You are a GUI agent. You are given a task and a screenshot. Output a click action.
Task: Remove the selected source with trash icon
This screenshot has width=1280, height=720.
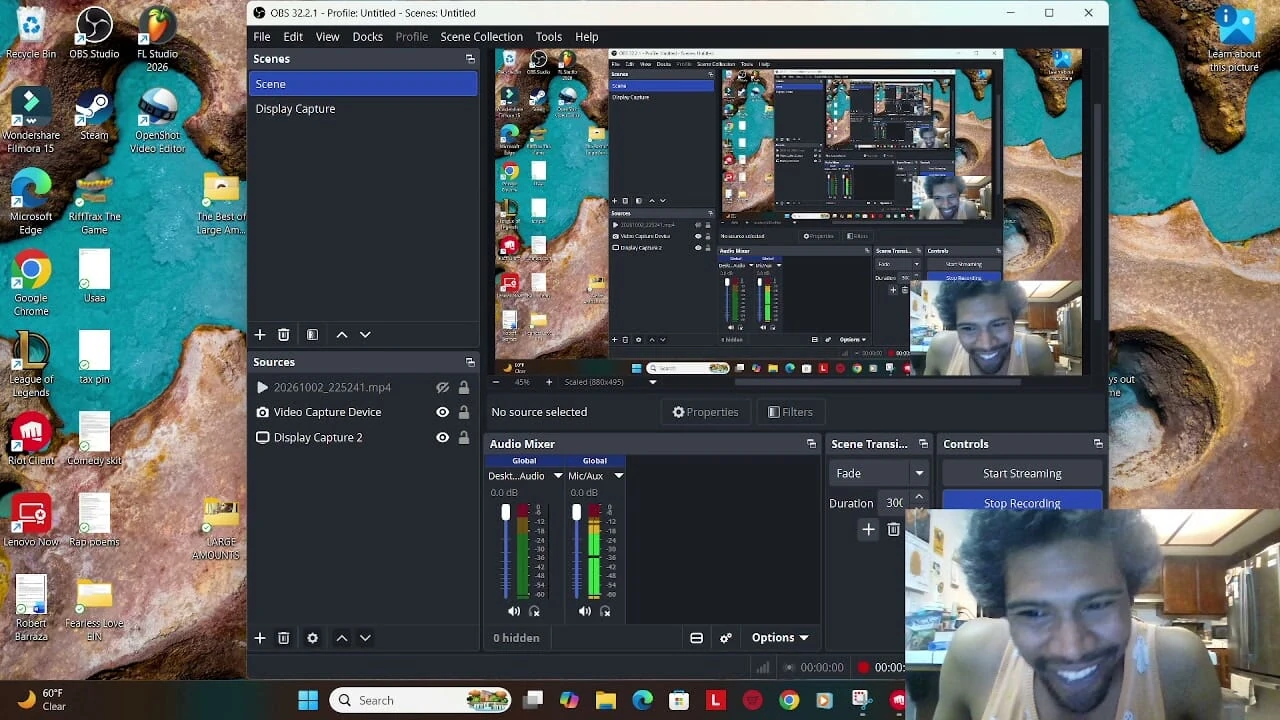coord(284,638)
